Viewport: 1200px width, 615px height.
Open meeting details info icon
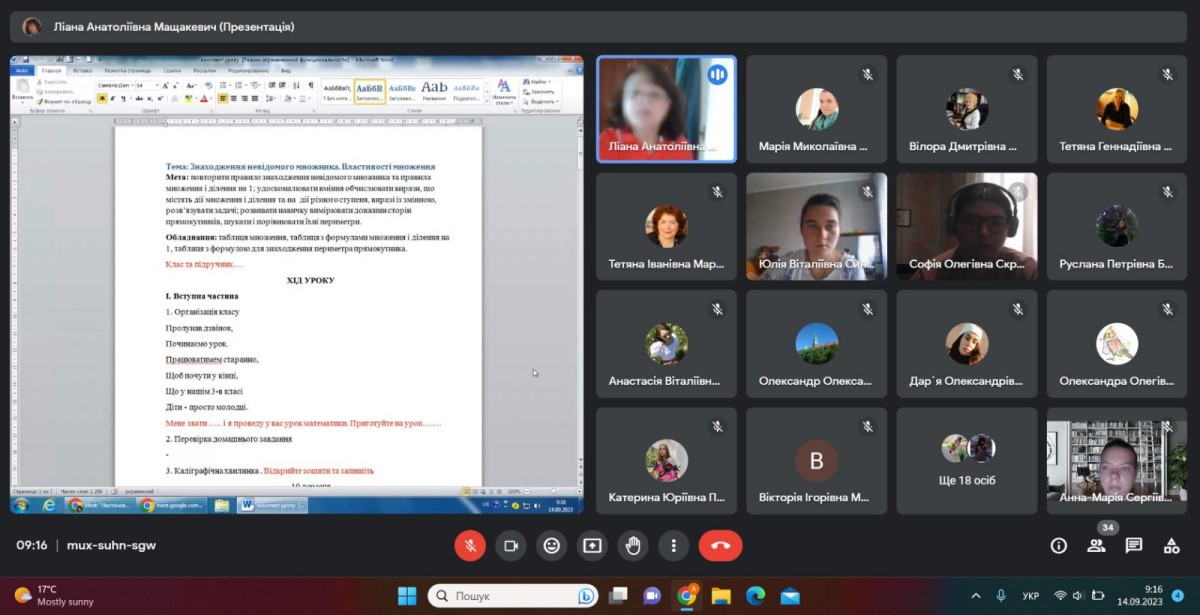(x=1058, y=545)
